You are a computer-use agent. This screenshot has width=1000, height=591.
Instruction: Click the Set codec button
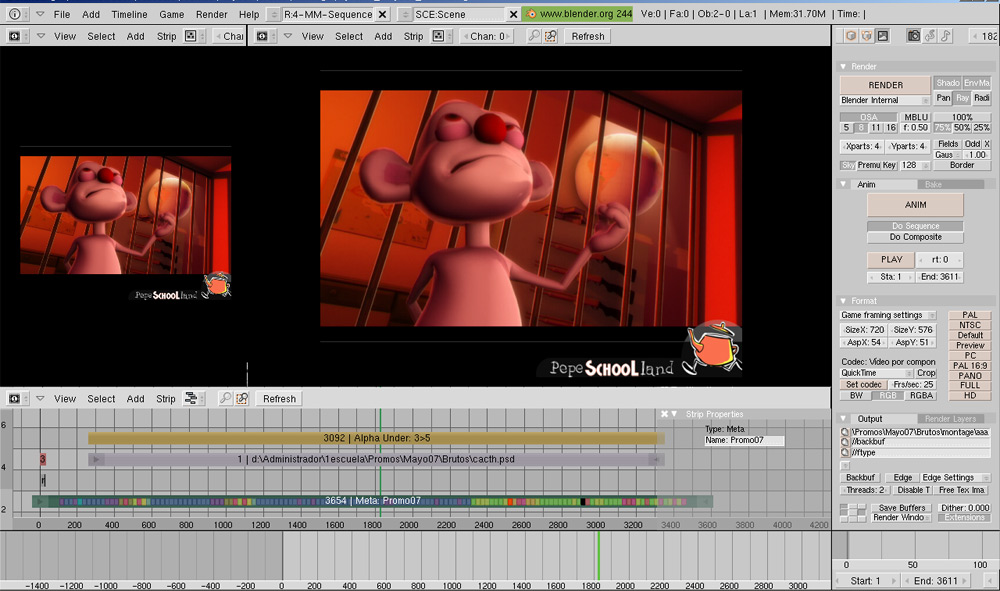pyautogui.click(x=864, y=384)
